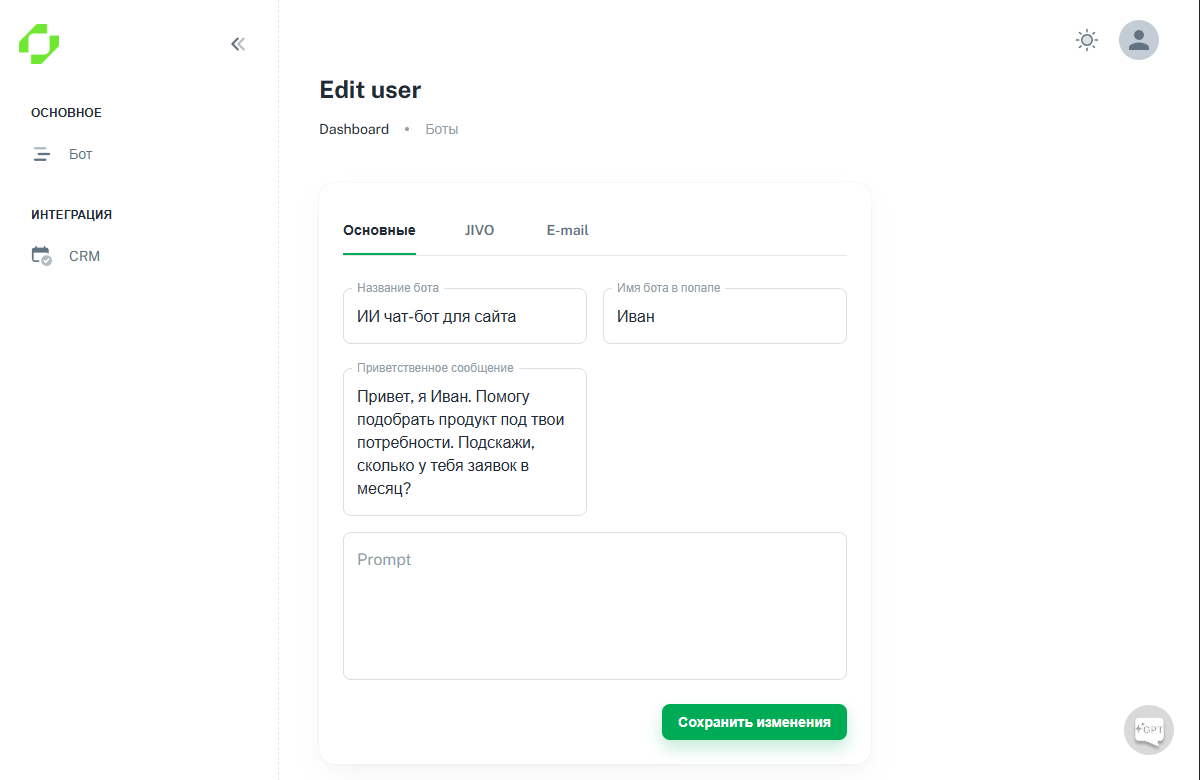Open the GPT chat widget
Viewport: 1200px width, 780px height.
pyautogui.click(x=1149, y=730)
